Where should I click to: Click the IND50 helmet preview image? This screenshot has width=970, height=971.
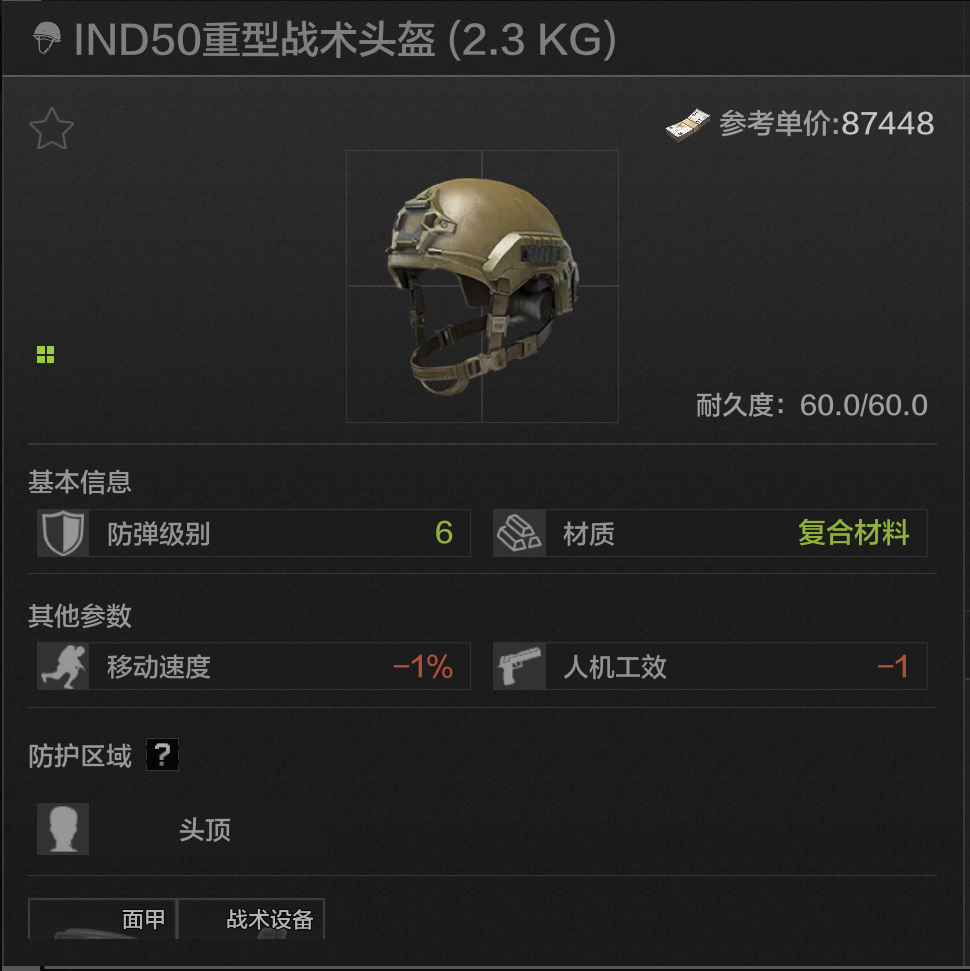click(x=482, y=286)
